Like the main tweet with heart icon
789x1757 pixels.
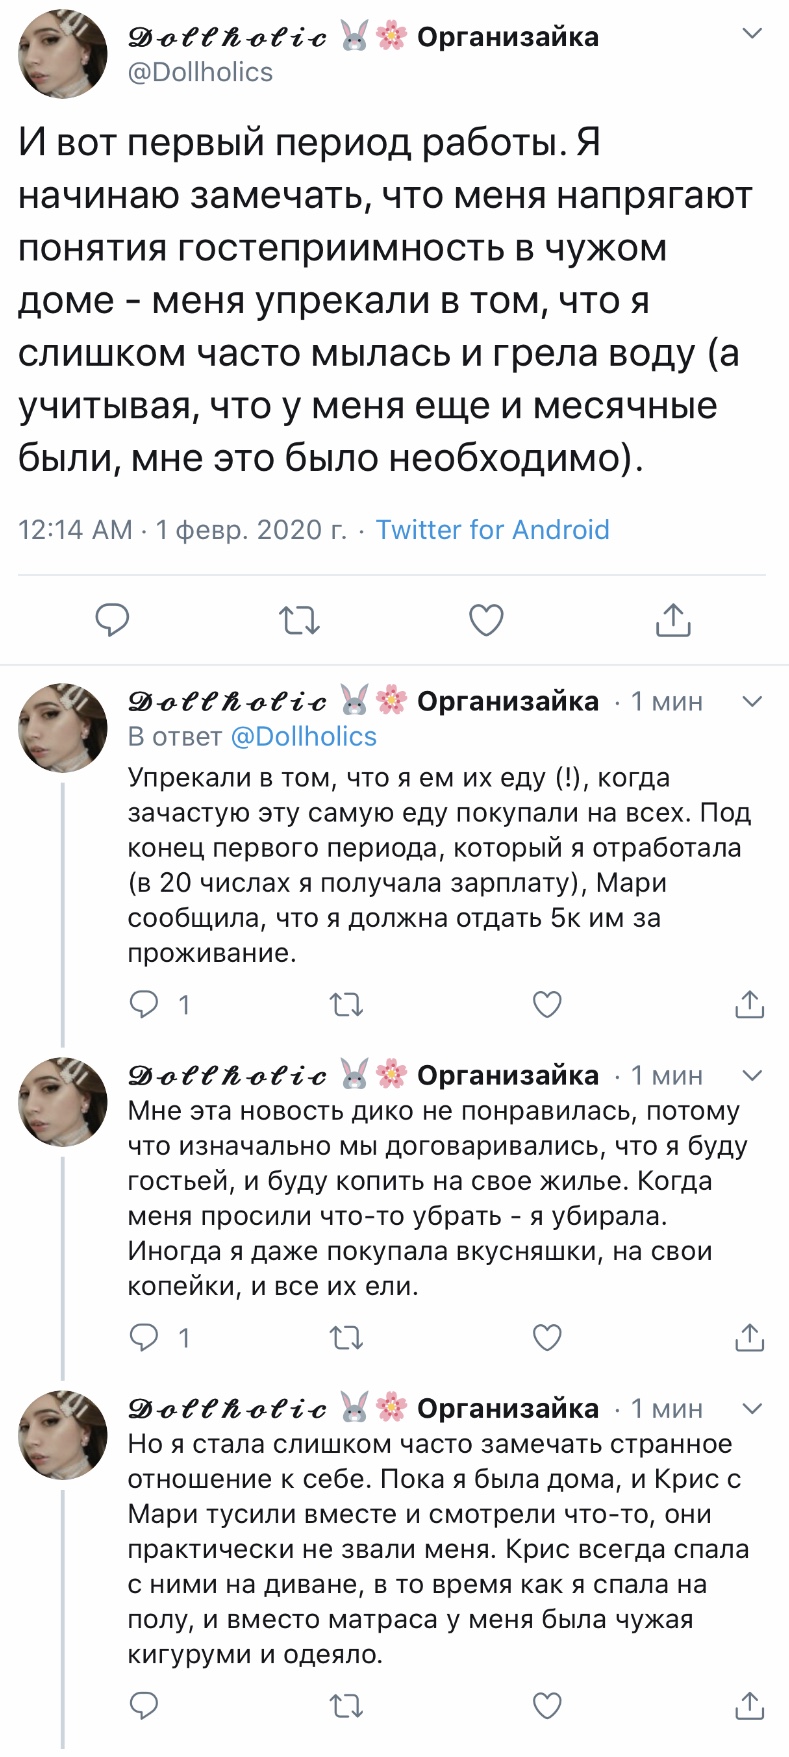[x=486, y=620]
